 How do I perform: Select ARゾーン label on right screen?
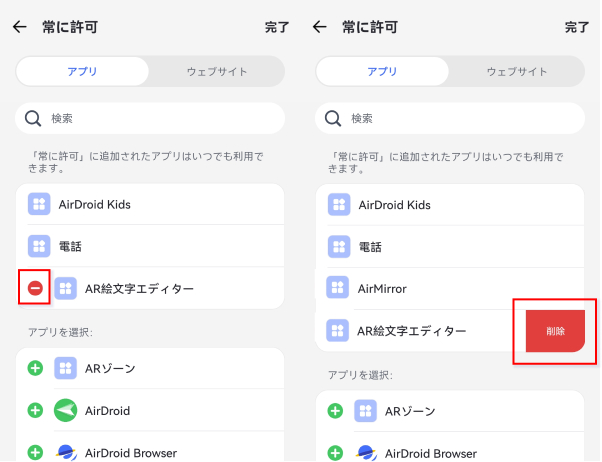click(x=410, y=411)
